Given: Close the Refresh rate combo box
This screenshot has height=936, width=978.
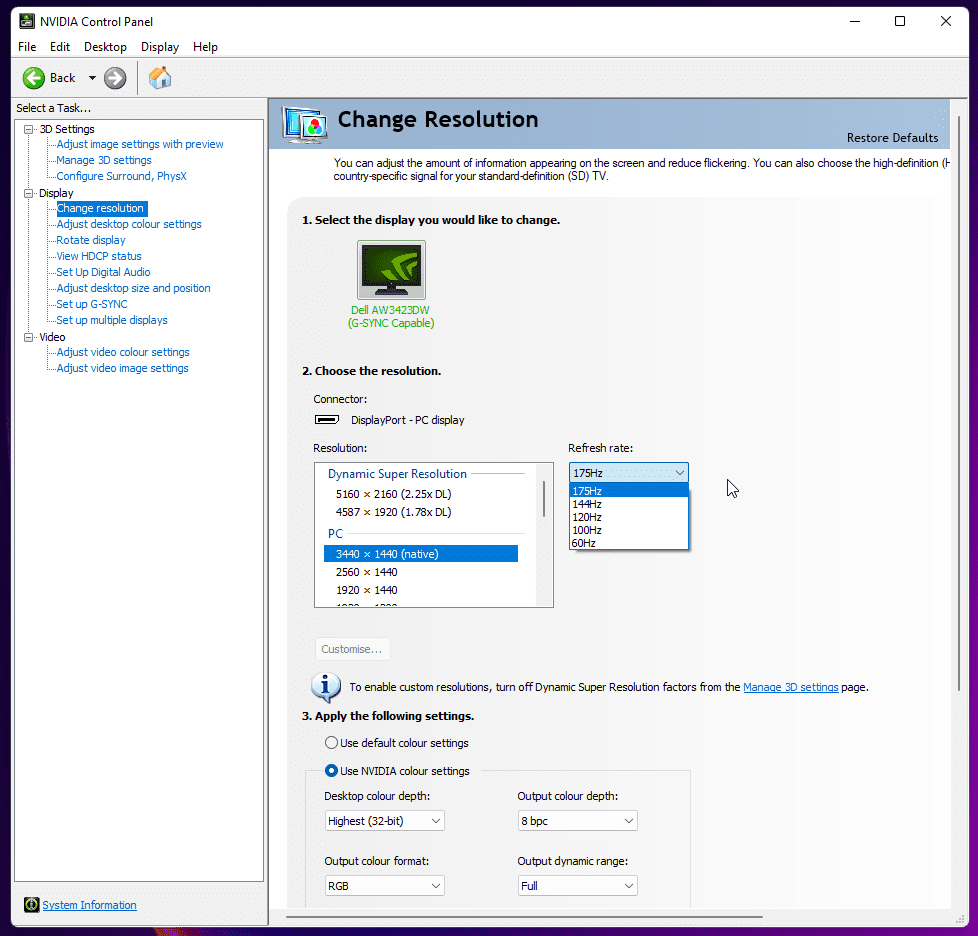Looking at the screenshot, I should pyautogui.click(x=628, y=473).
